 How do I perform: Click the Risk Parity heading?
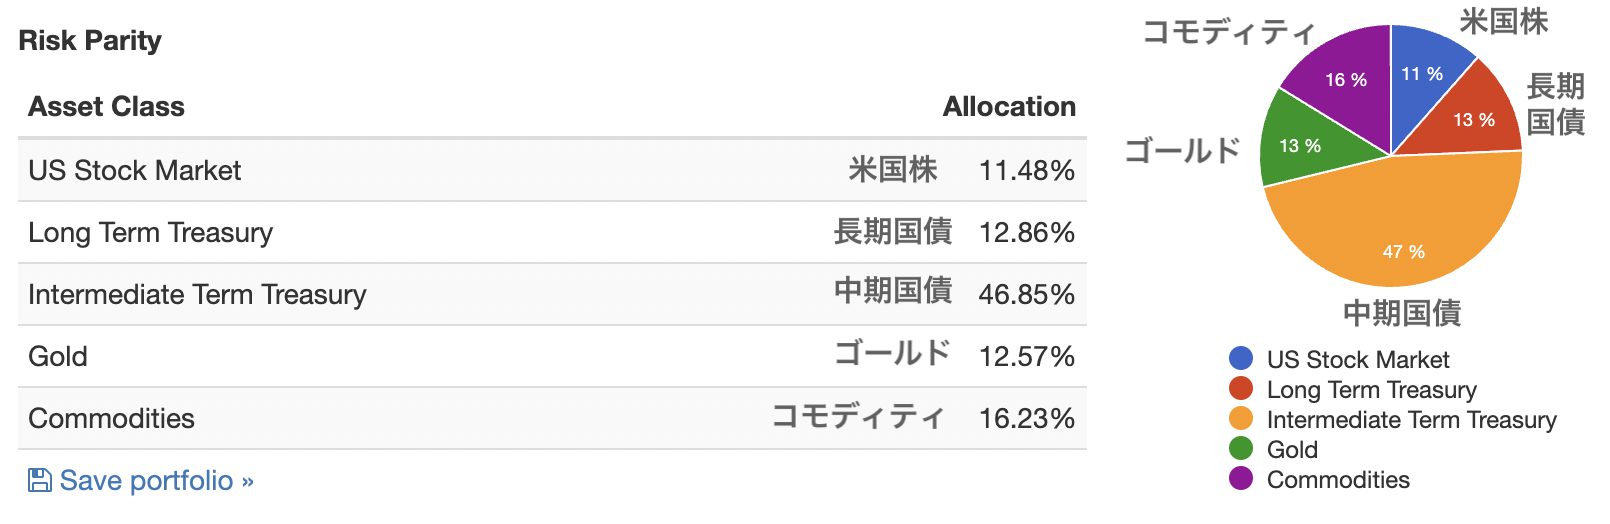coord(90,40)
